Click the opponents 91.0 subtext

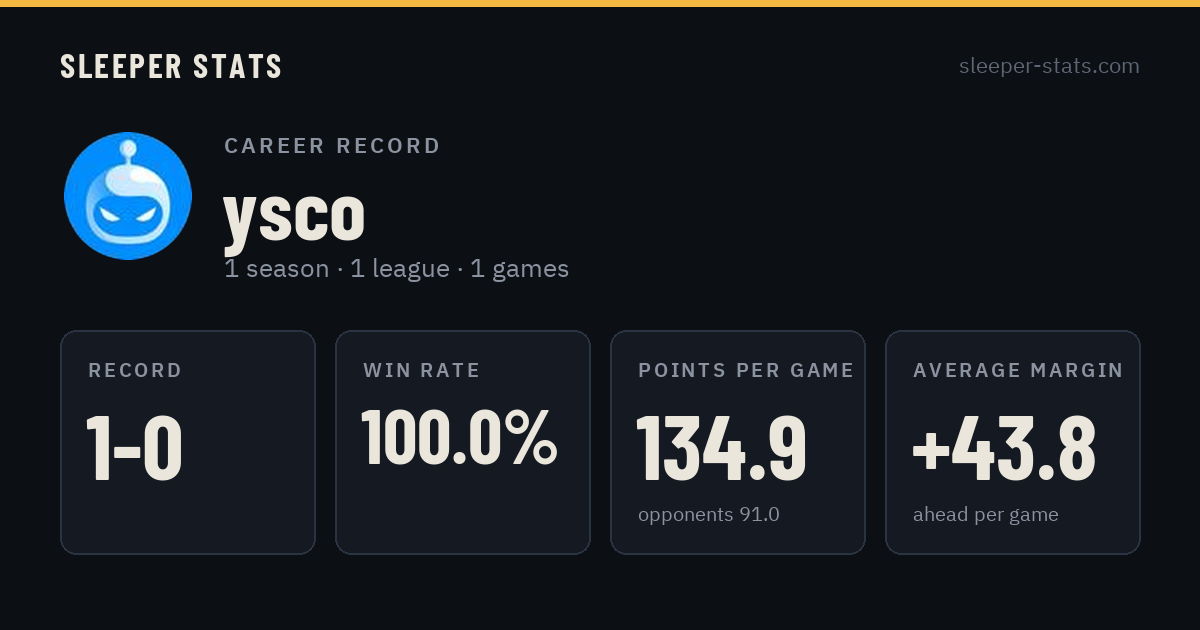point(709,515)
